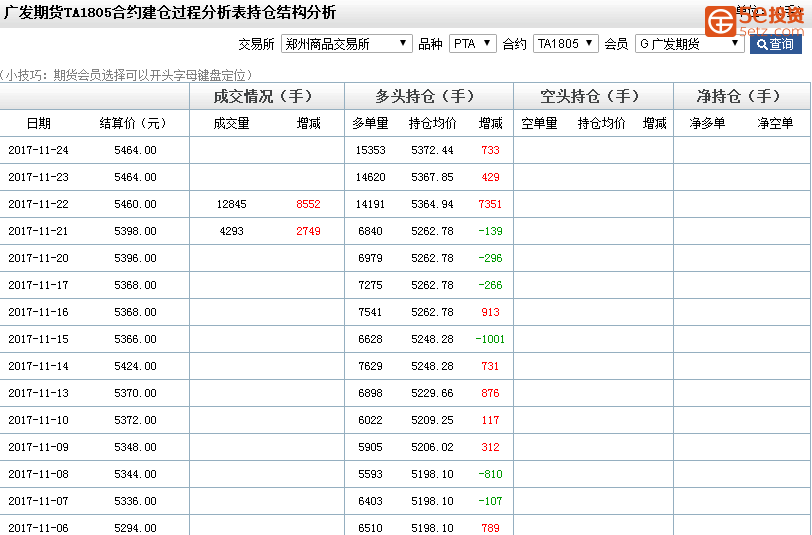Select the date 2017-11-20

point(38,258)
